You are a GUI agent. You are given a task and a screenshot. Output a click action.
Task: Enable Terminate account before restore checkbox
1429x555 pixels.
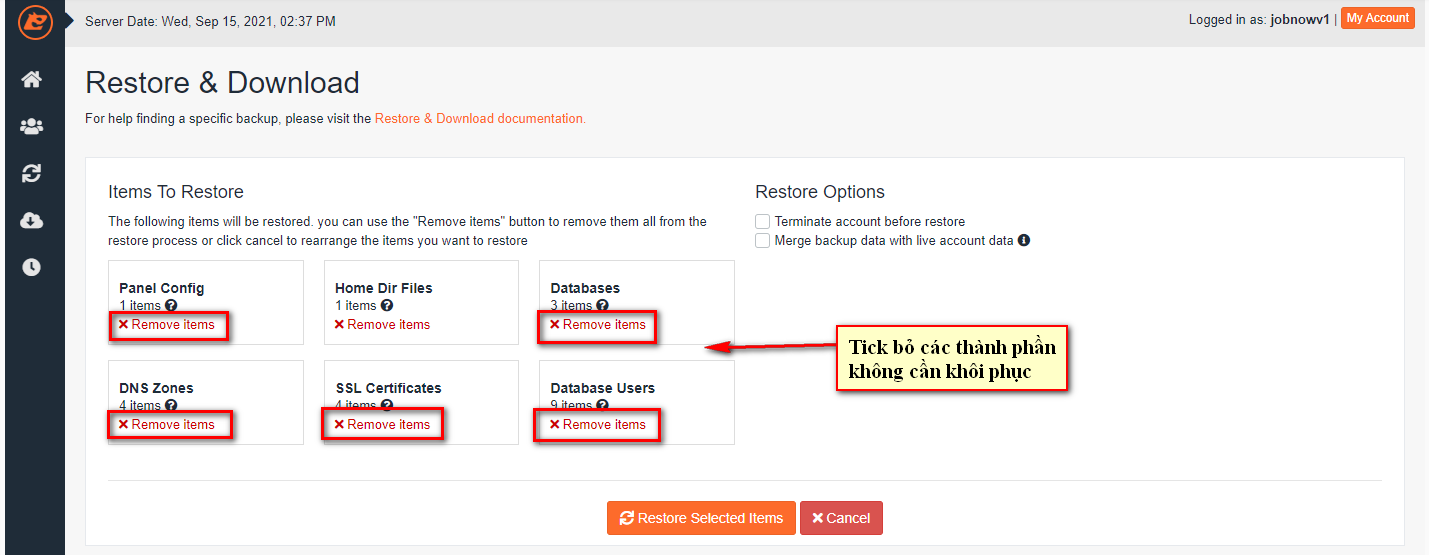click(763, 221)
